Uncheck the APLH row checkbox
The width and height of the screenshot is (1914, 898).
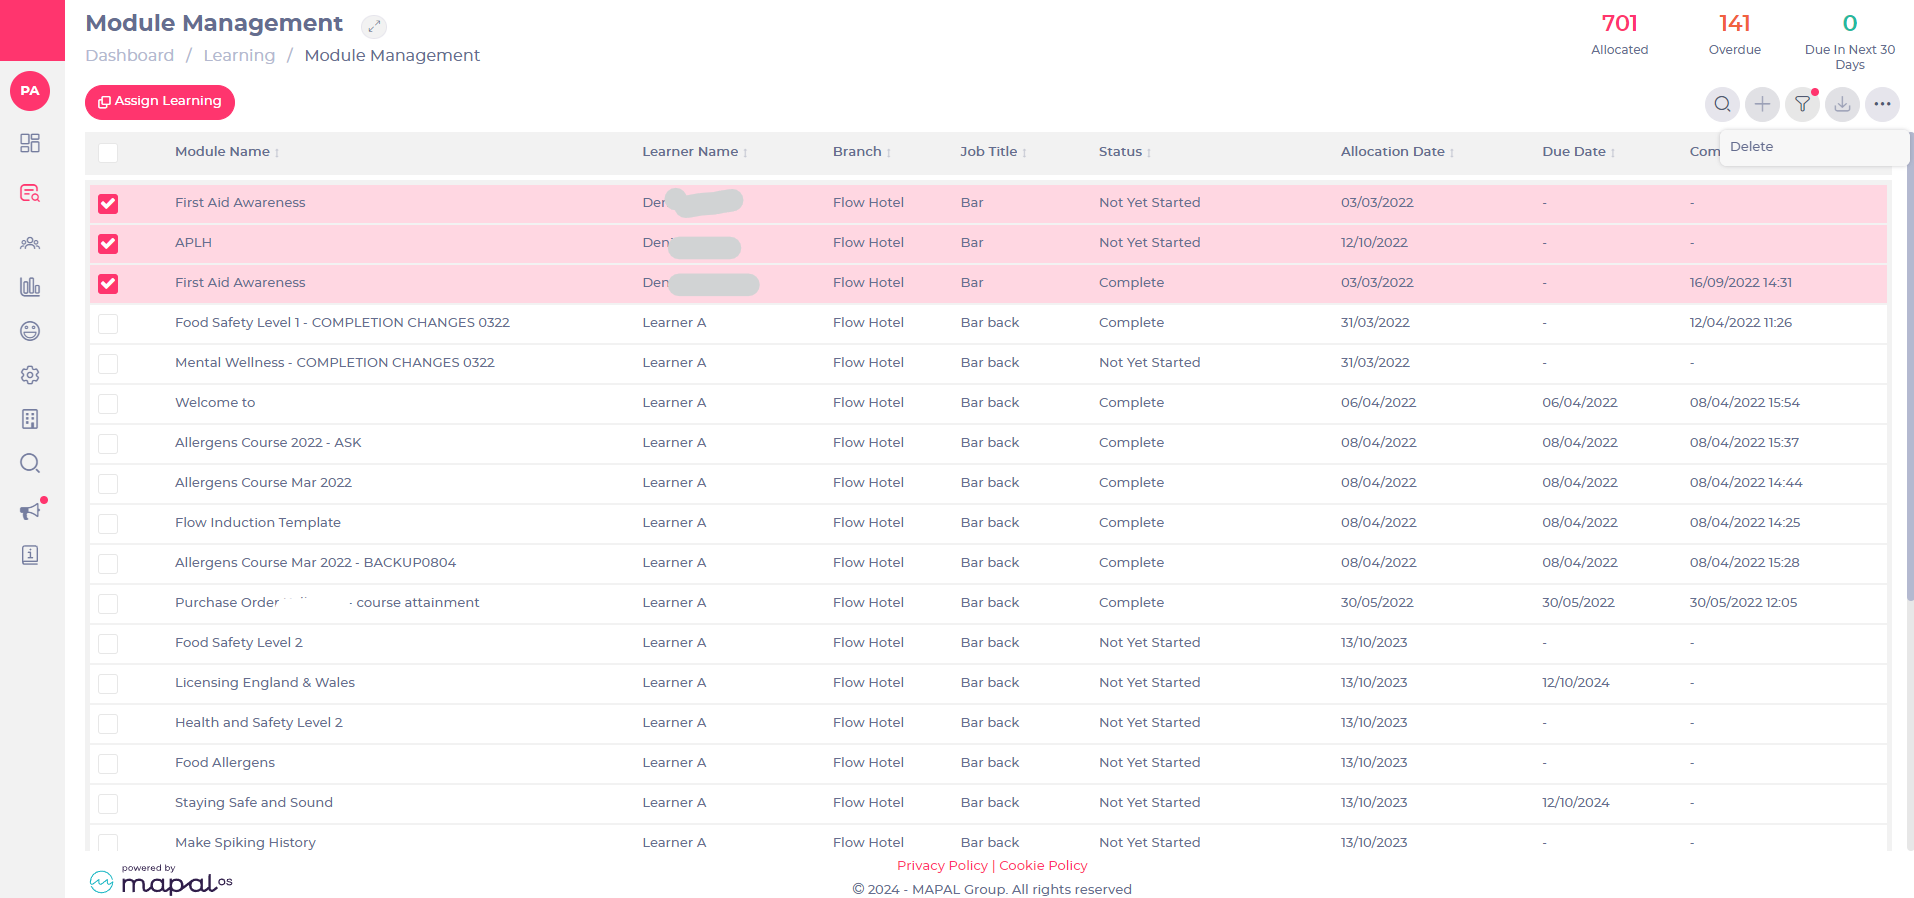[108, 244]
